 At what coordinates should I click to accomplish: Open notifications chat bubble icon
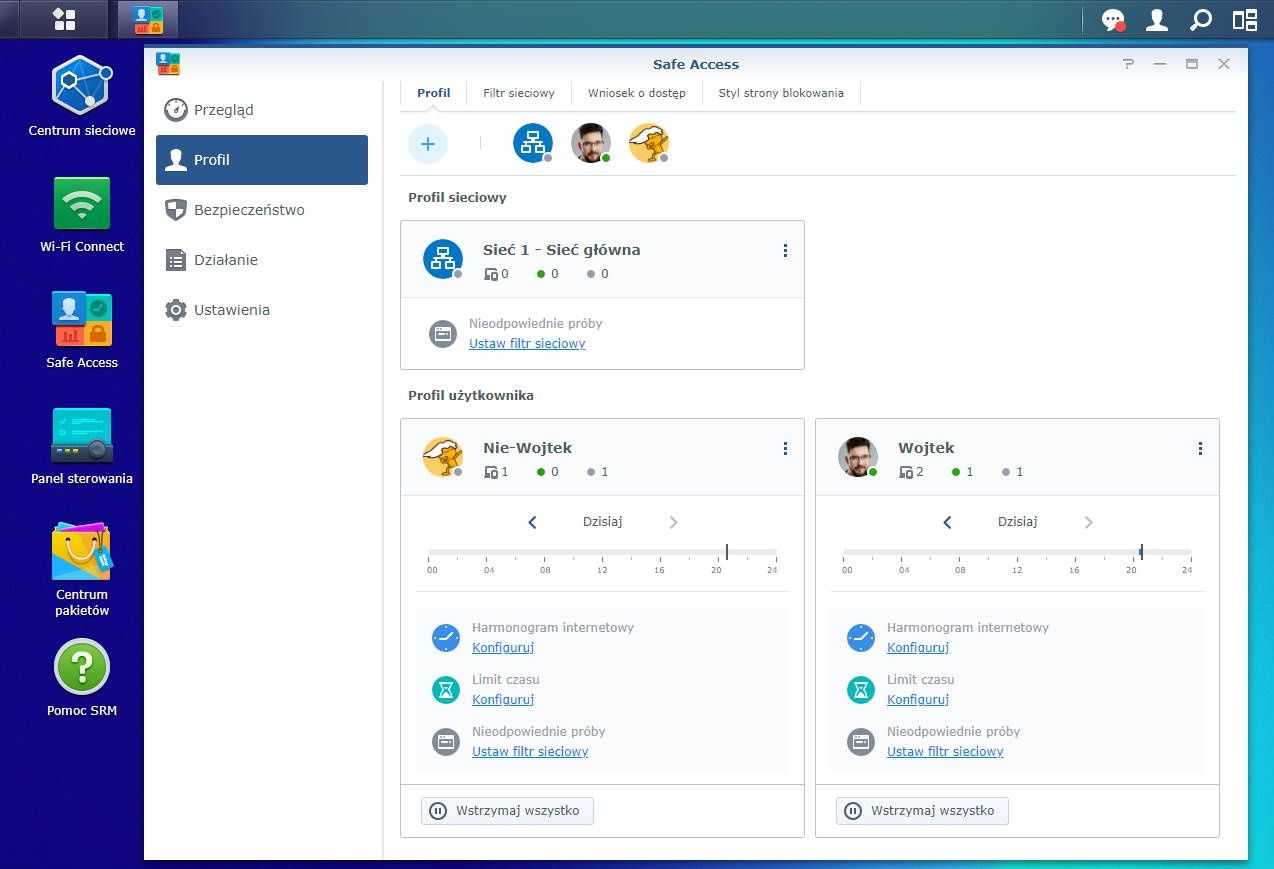1113,20
